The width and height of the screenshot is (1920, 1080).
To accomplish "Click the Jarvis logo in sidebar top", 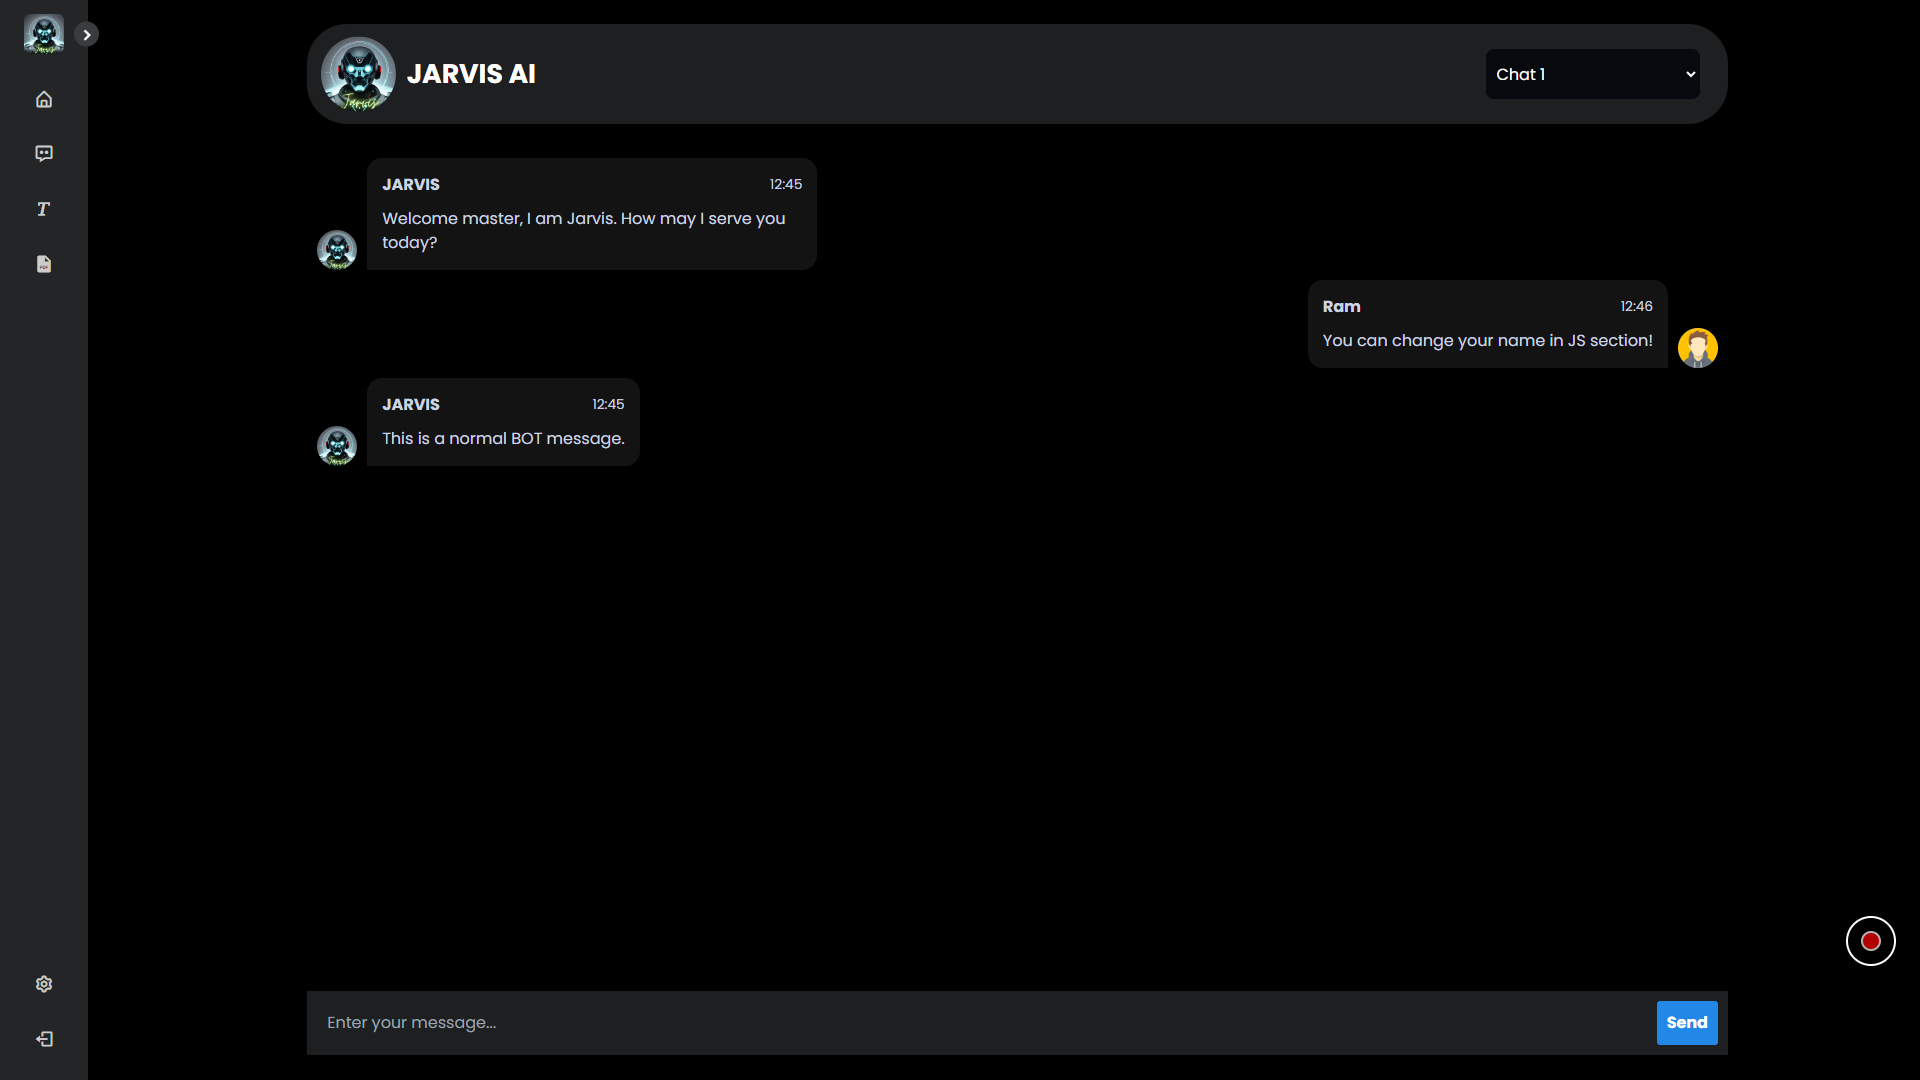I will (44, 34).
